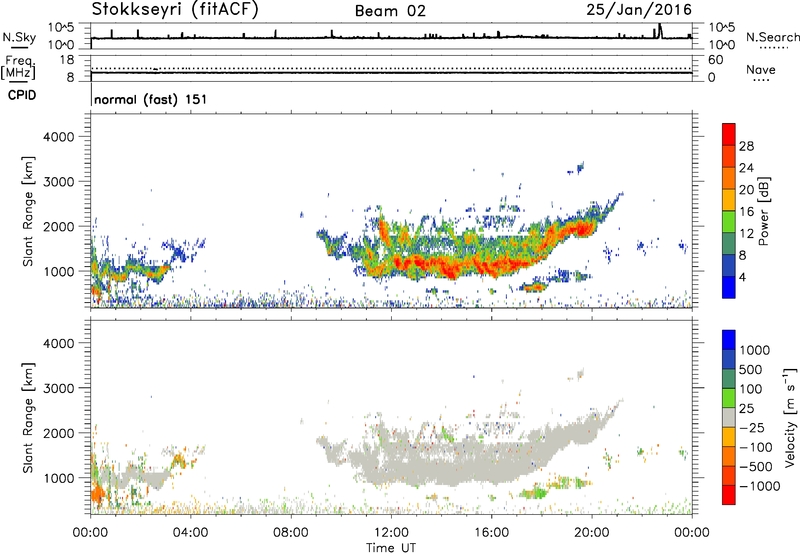Image resolution: width=800 pixels, height=554 pixels.
Task: Click the Nave legend label
Action: (x=761, y=69)
